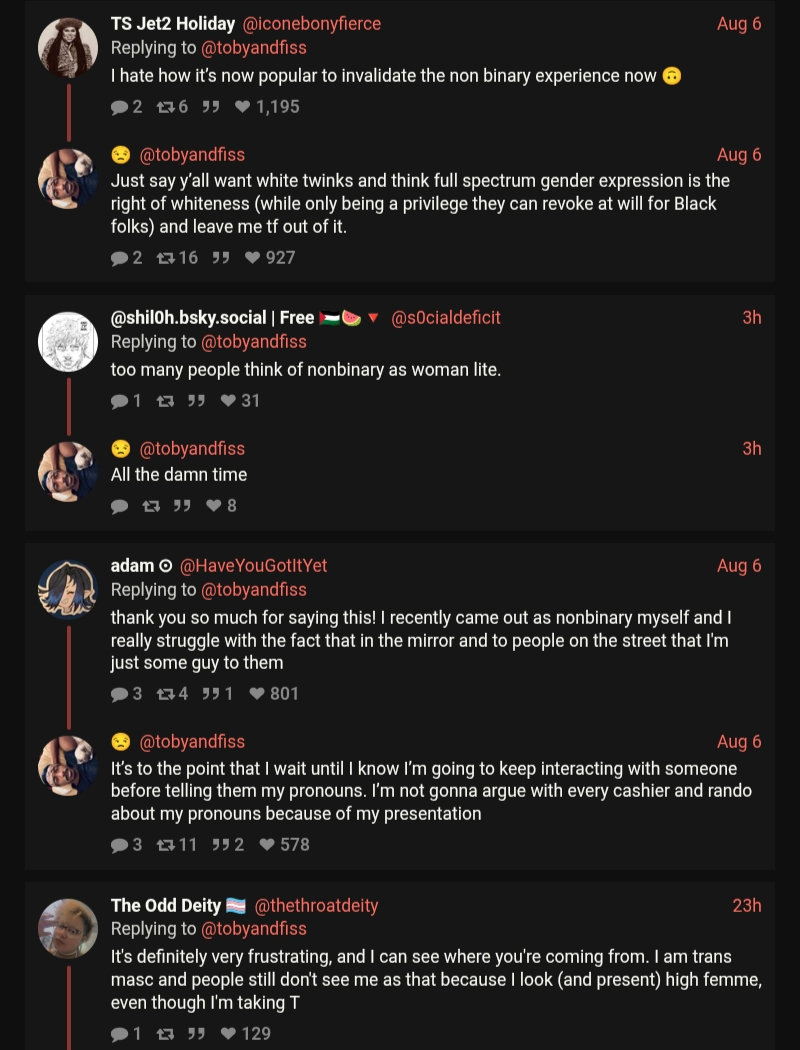The height and width of the screenshot is (1050, 800).
Task: Open @s0cialdeficit profile handle
Action: (x=446, y=317)
